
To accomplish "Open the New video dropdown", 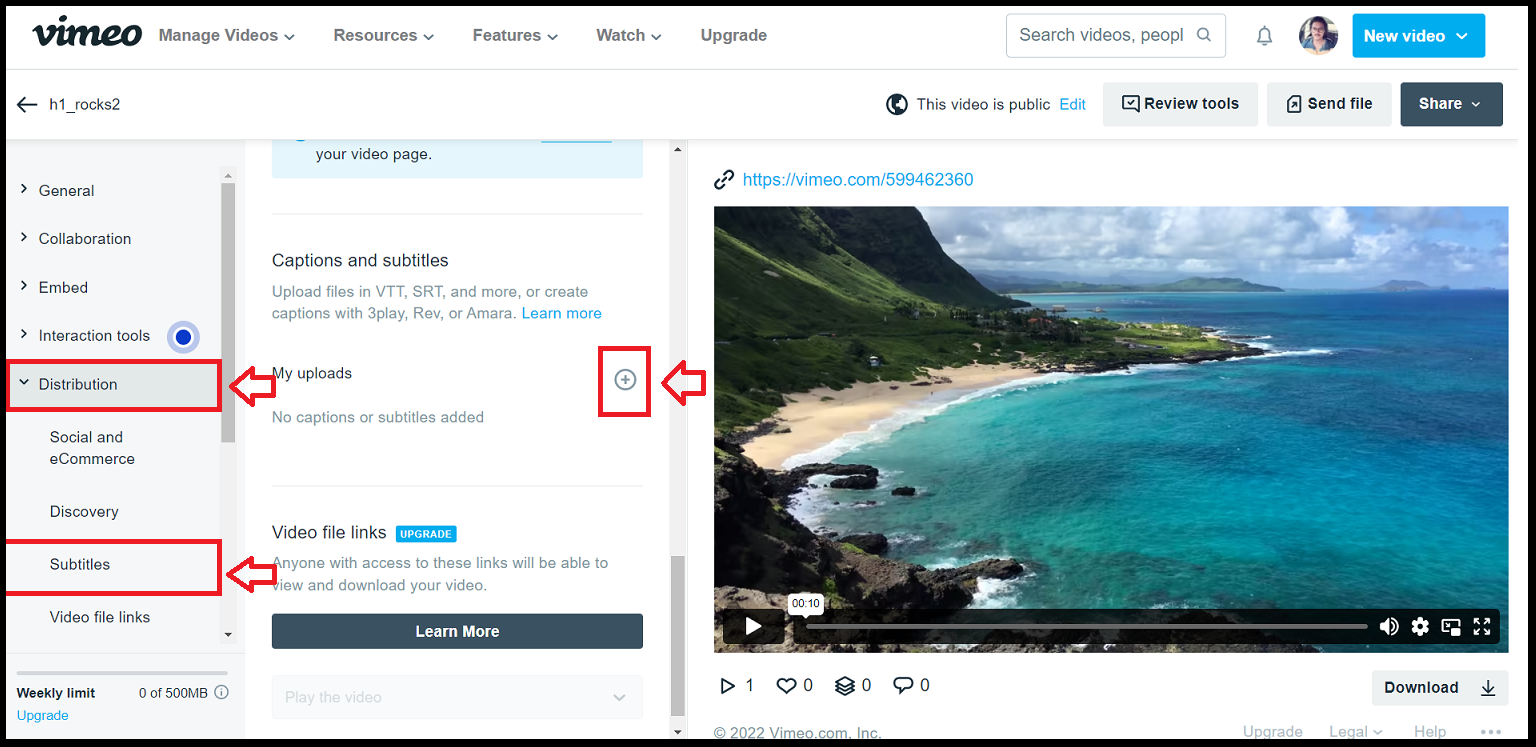I will tap(1418, 36).
